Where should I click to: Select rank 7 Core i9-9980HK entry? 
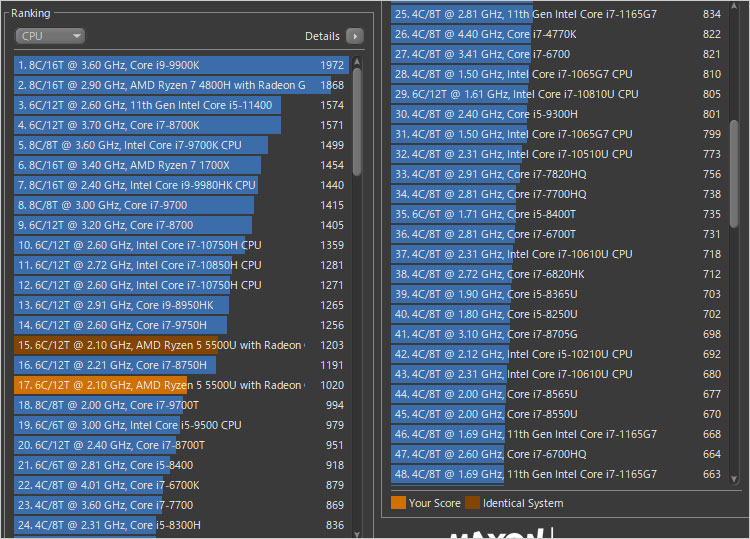[x=182, y=185]
